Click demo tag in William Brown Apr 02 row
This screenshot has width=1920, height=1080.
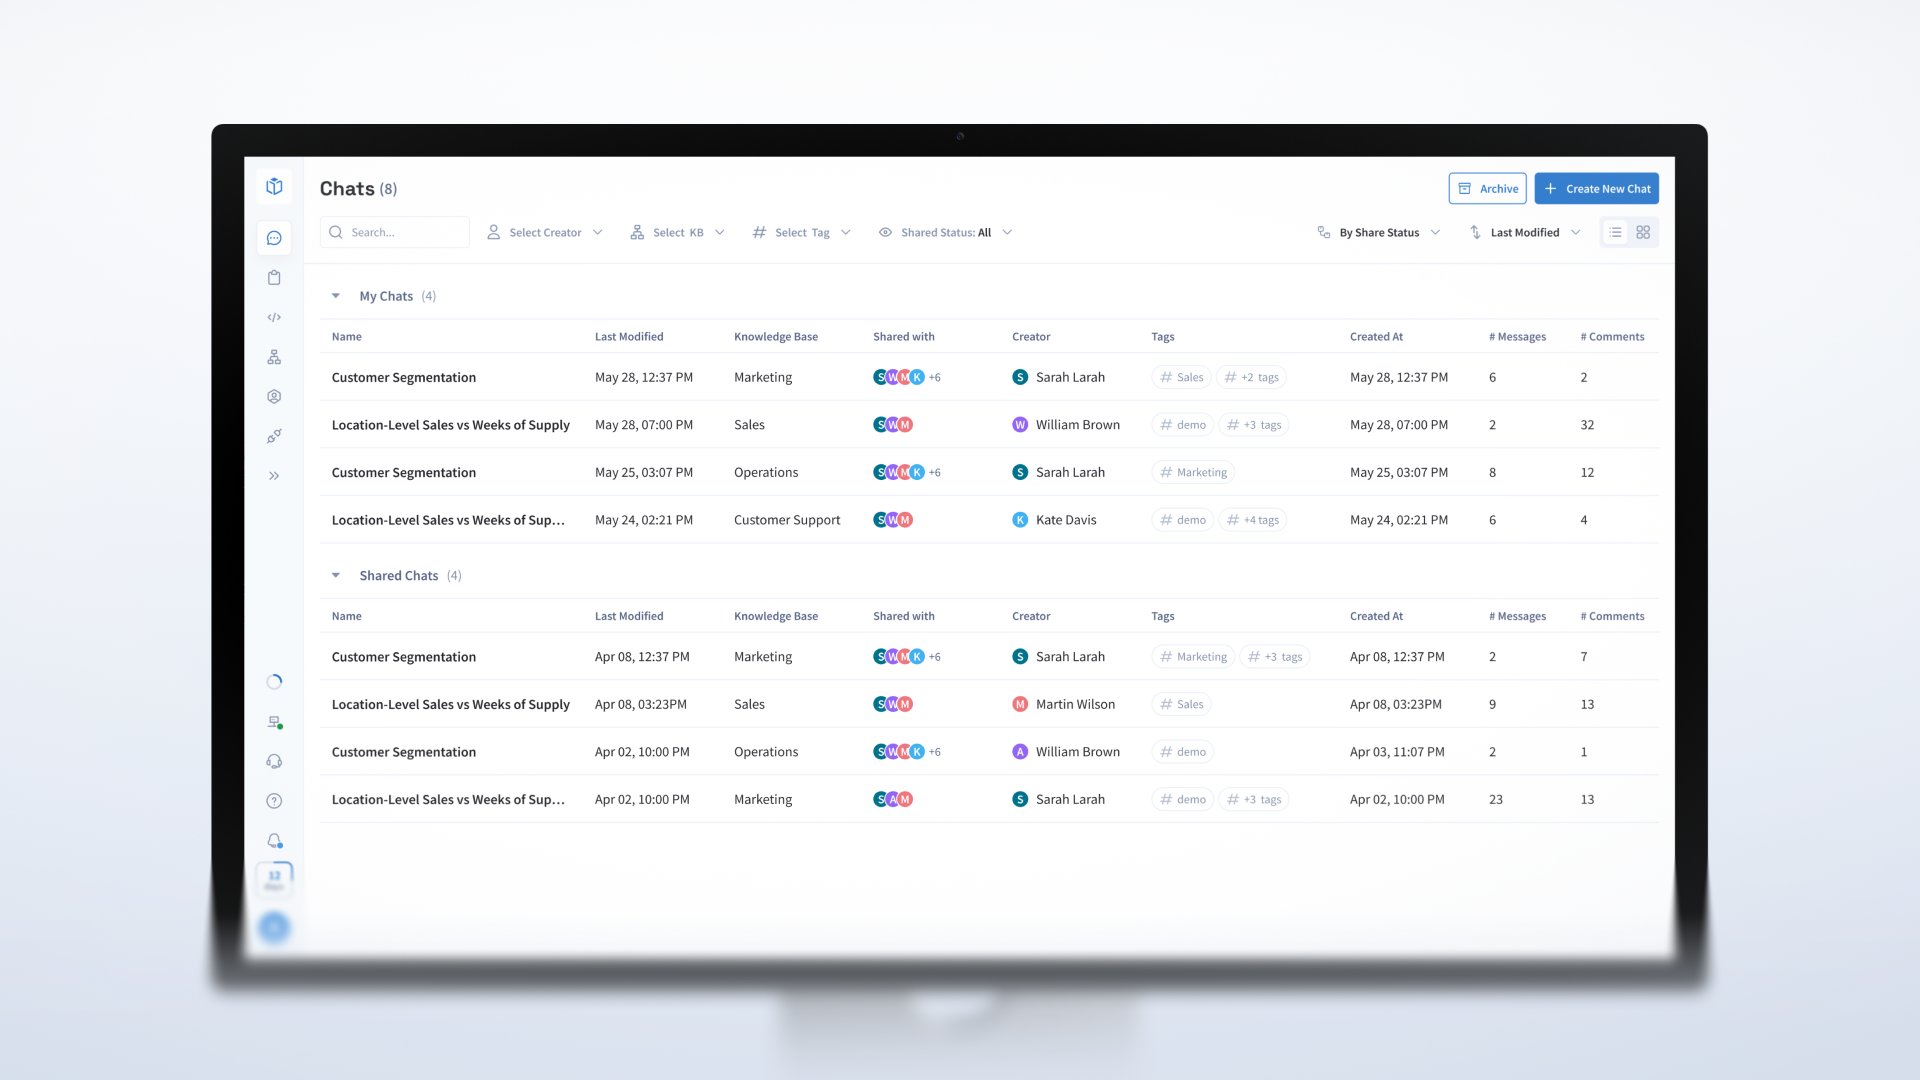(x=1182, y=752)
